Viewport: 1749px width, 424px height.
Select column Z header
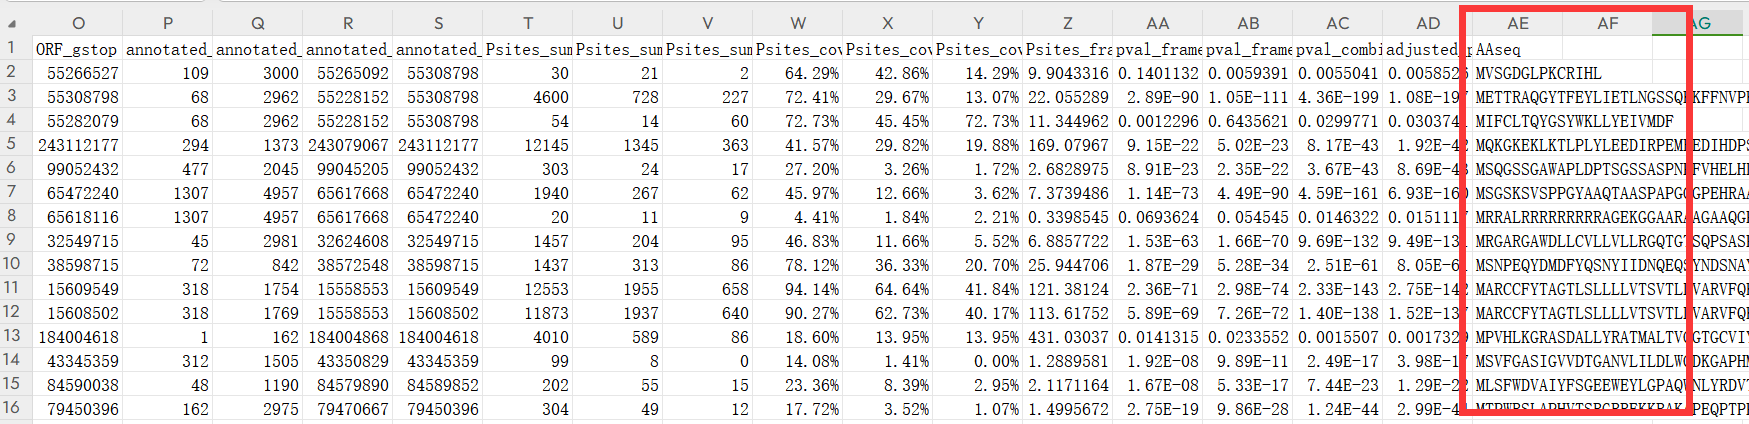coord(1068,23)
